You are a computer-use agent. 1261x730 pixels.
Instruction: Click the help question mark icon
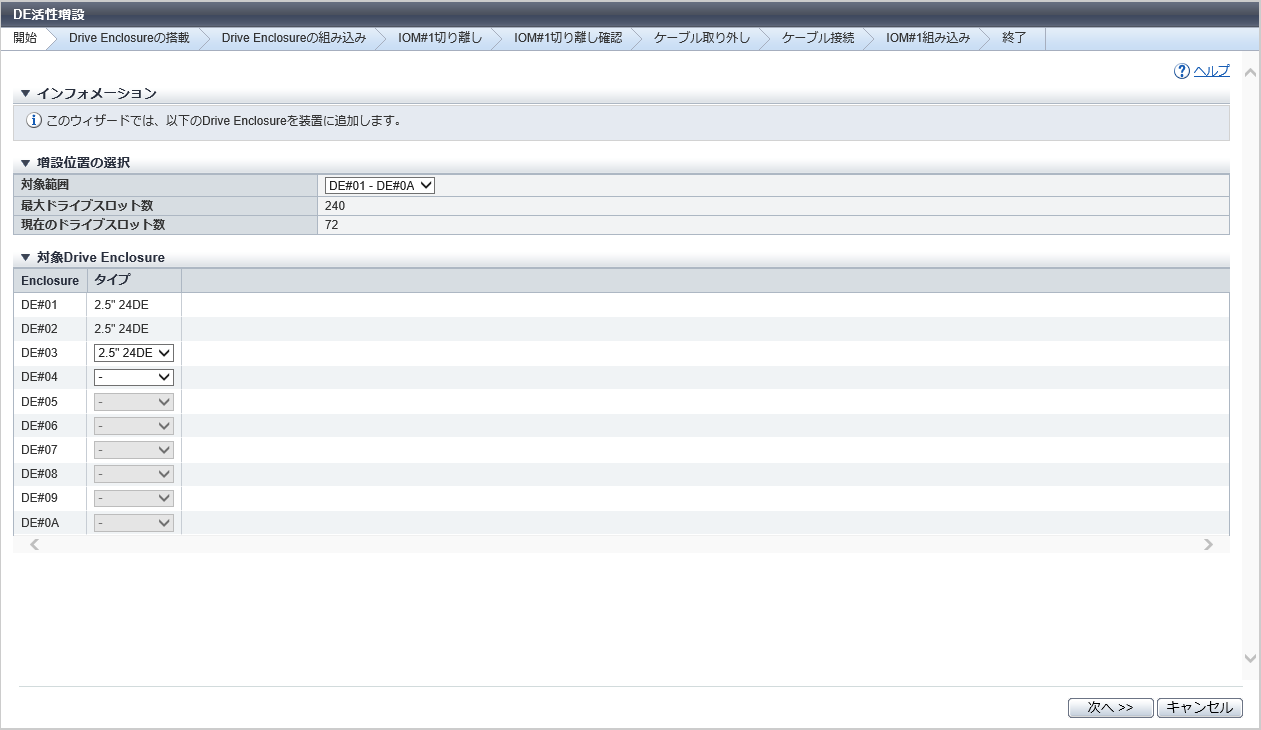(1182, 71)
